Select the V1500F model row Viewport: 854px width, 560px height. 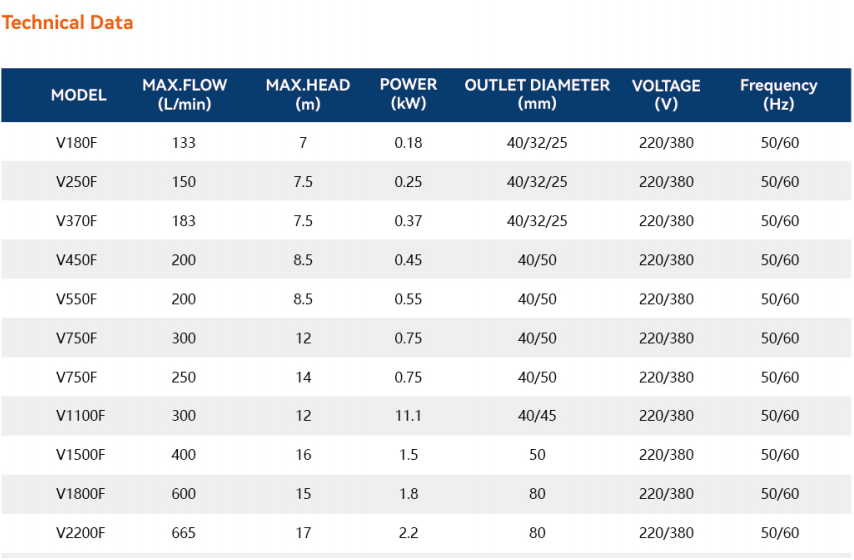[426, 455]
